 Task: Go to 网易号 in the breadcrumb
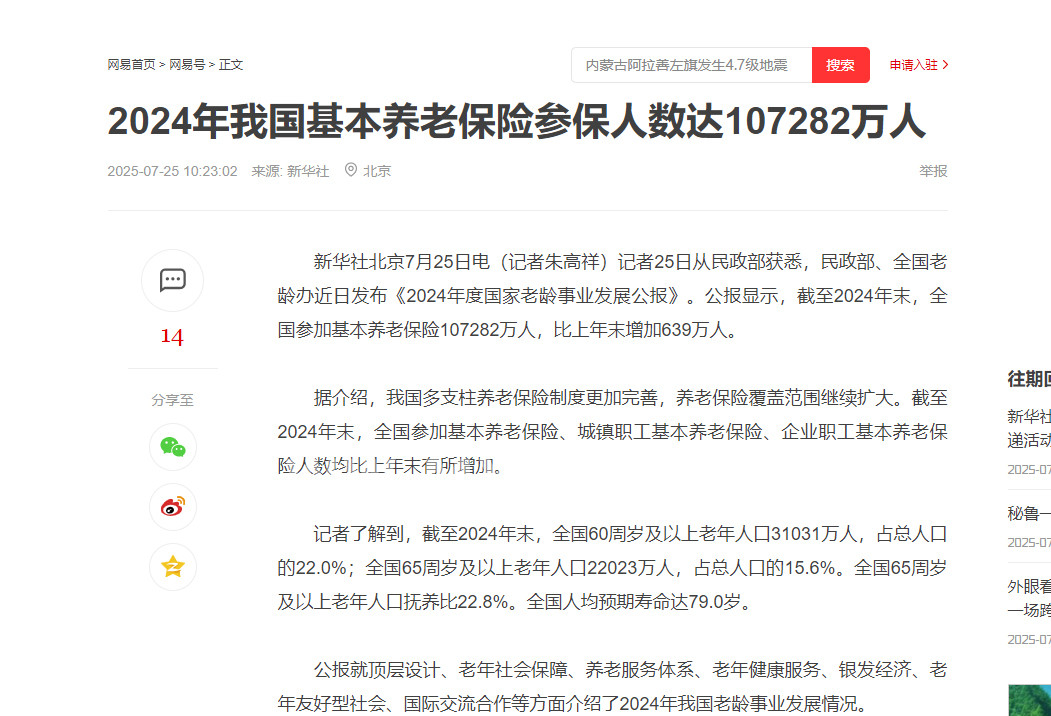(x=187, y=65)
